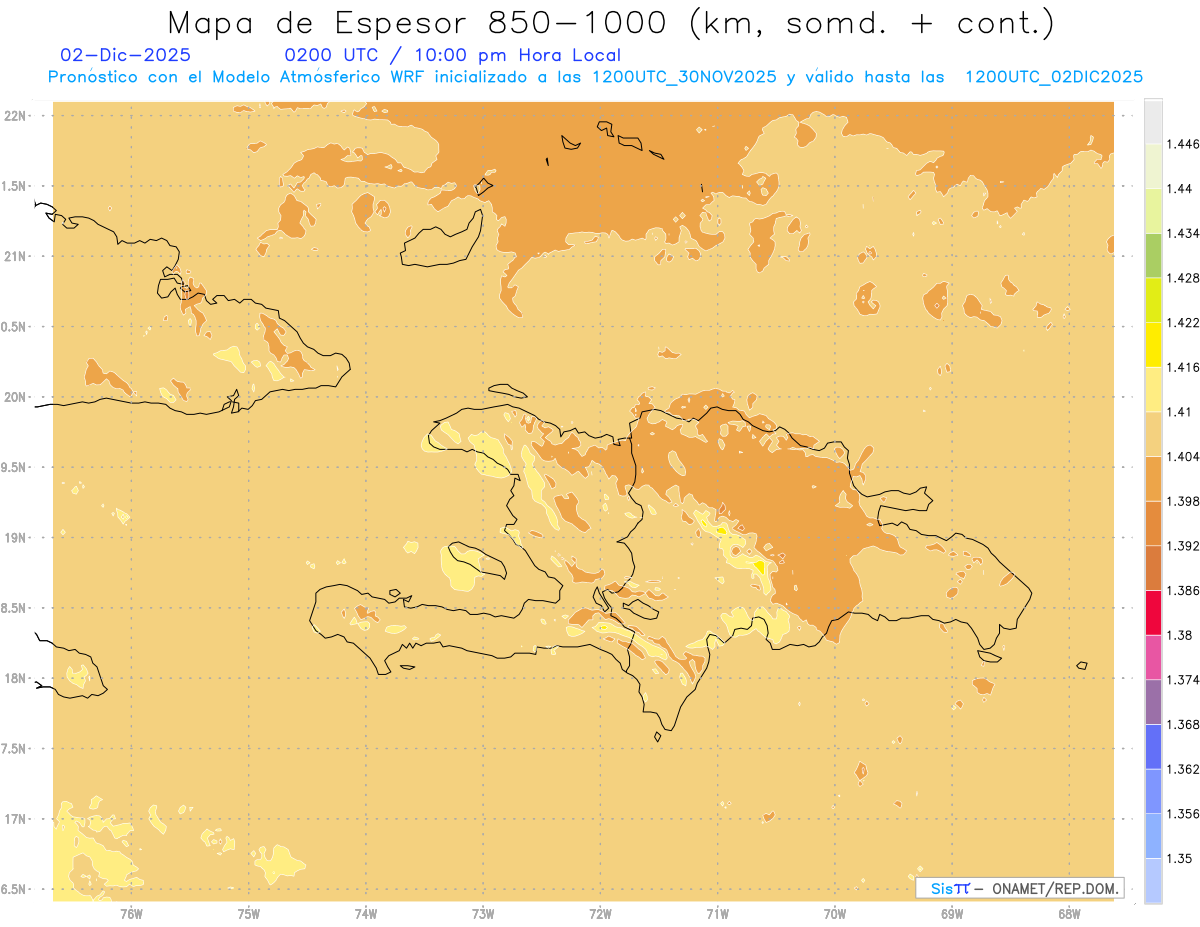The width and height of the screenshot is (1200, 927).
Task: Click the 69W longitude label
Action: [952, 914]
